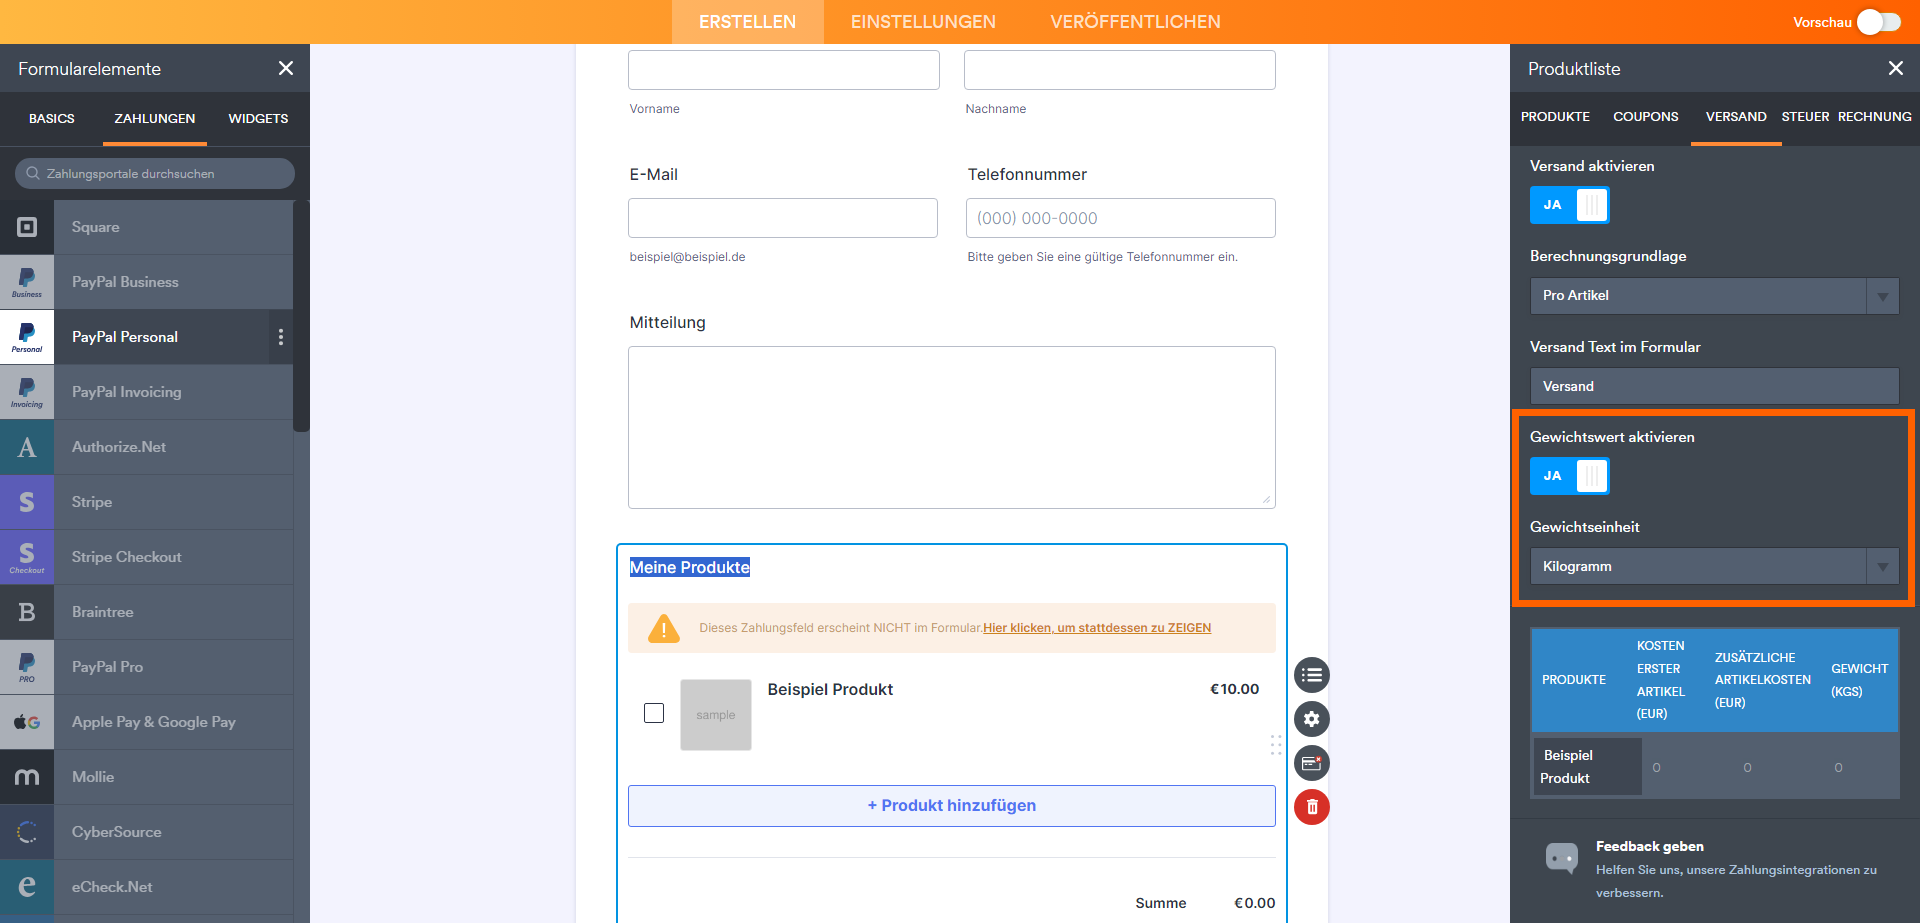Screen dimensions: 1920x923
Task: Tick the Beispiel Produkt checkbox
Action: pyautogui.click(x=654, y=713)
